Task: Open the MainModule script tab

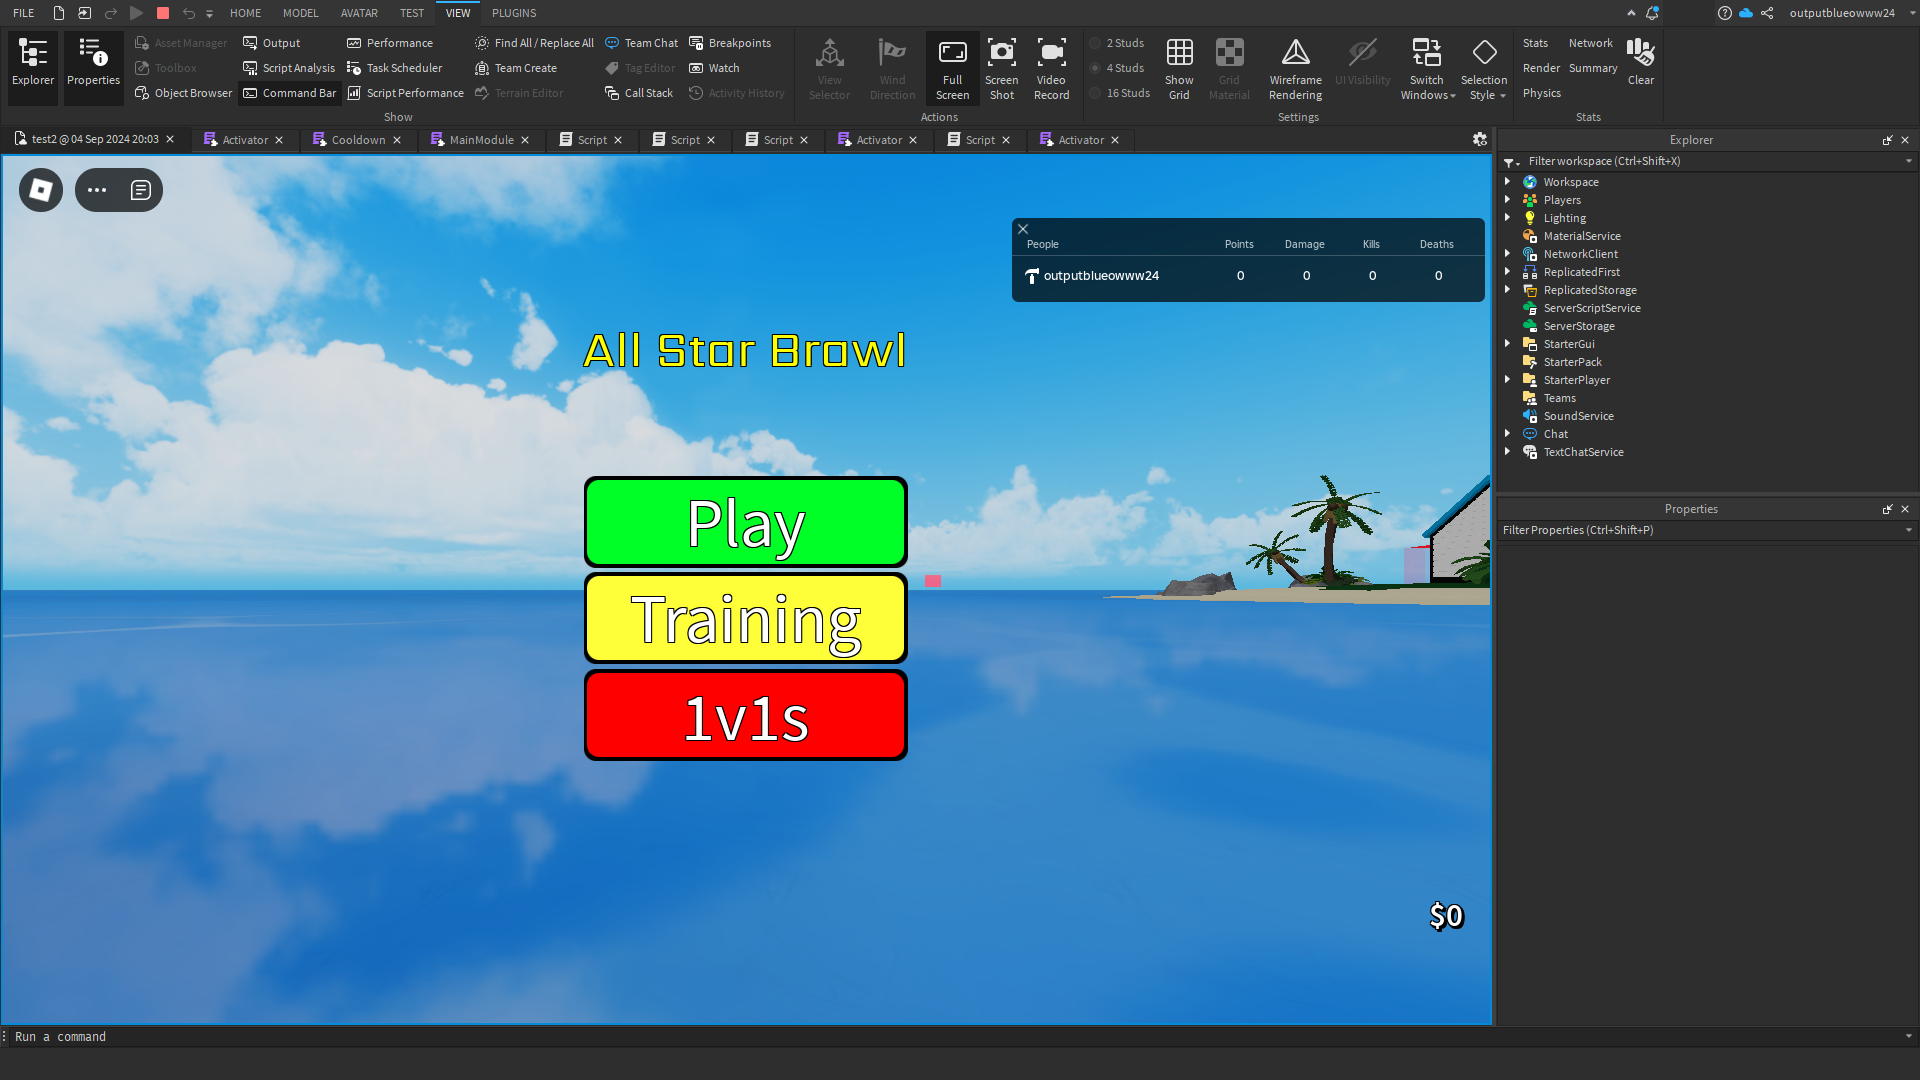Action: tap(481, 140)
